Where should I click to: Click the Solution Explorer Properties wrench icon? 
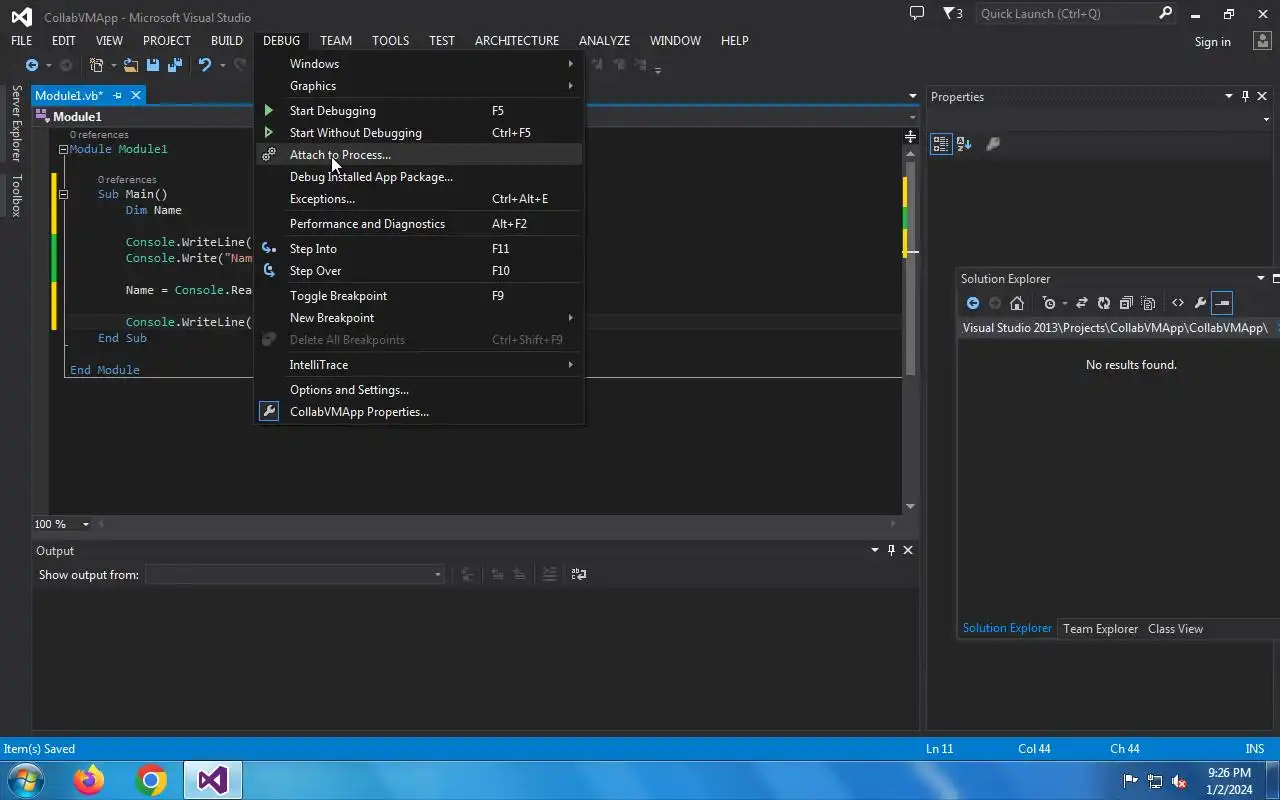pos(1200,303)
